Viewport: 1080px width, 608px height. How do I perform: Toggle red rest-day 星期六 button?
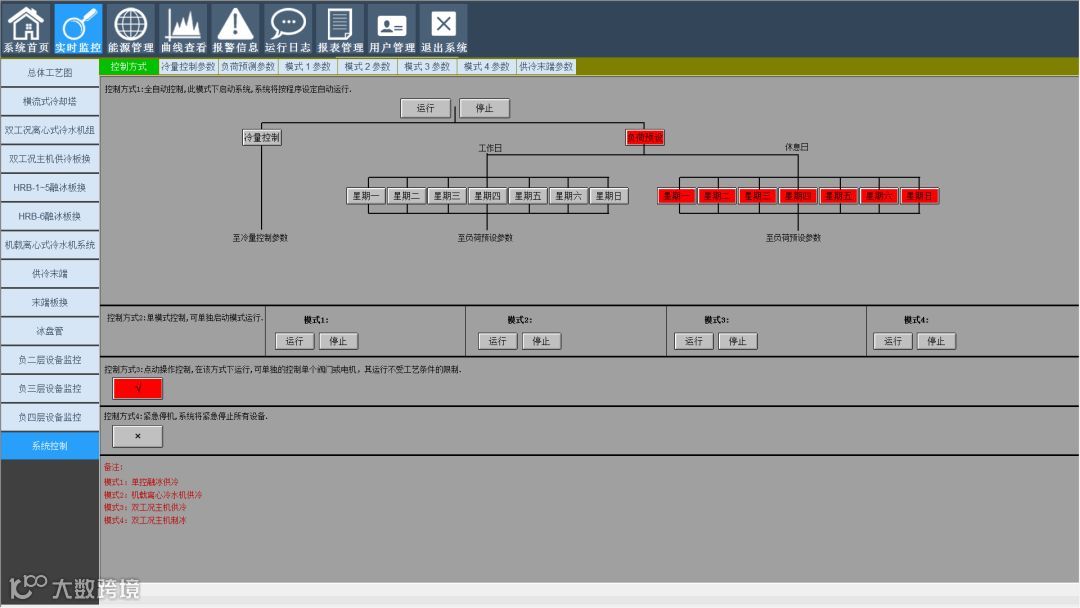879,196
